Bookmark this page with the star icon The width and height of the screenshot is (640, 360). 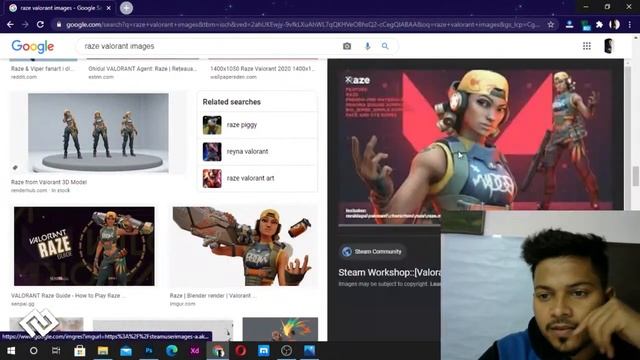point(551,24)
